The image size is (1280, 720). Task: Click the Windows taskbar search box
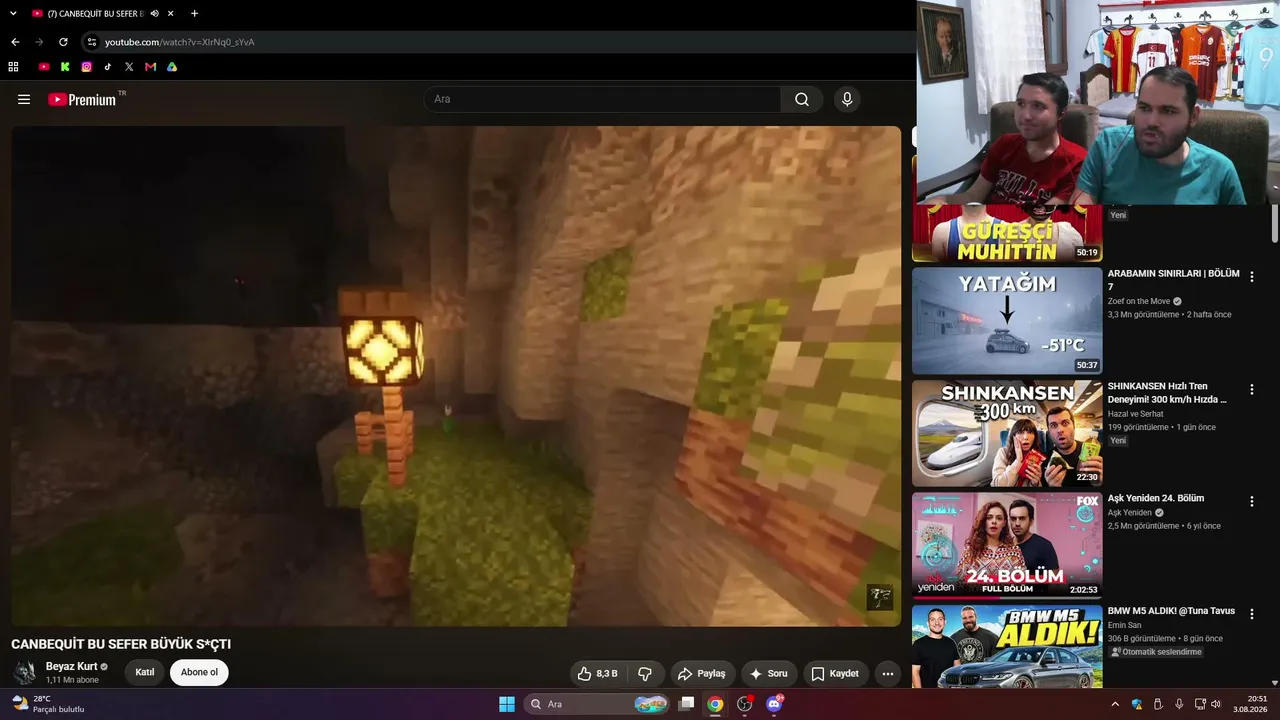click(x=597, y=704)
